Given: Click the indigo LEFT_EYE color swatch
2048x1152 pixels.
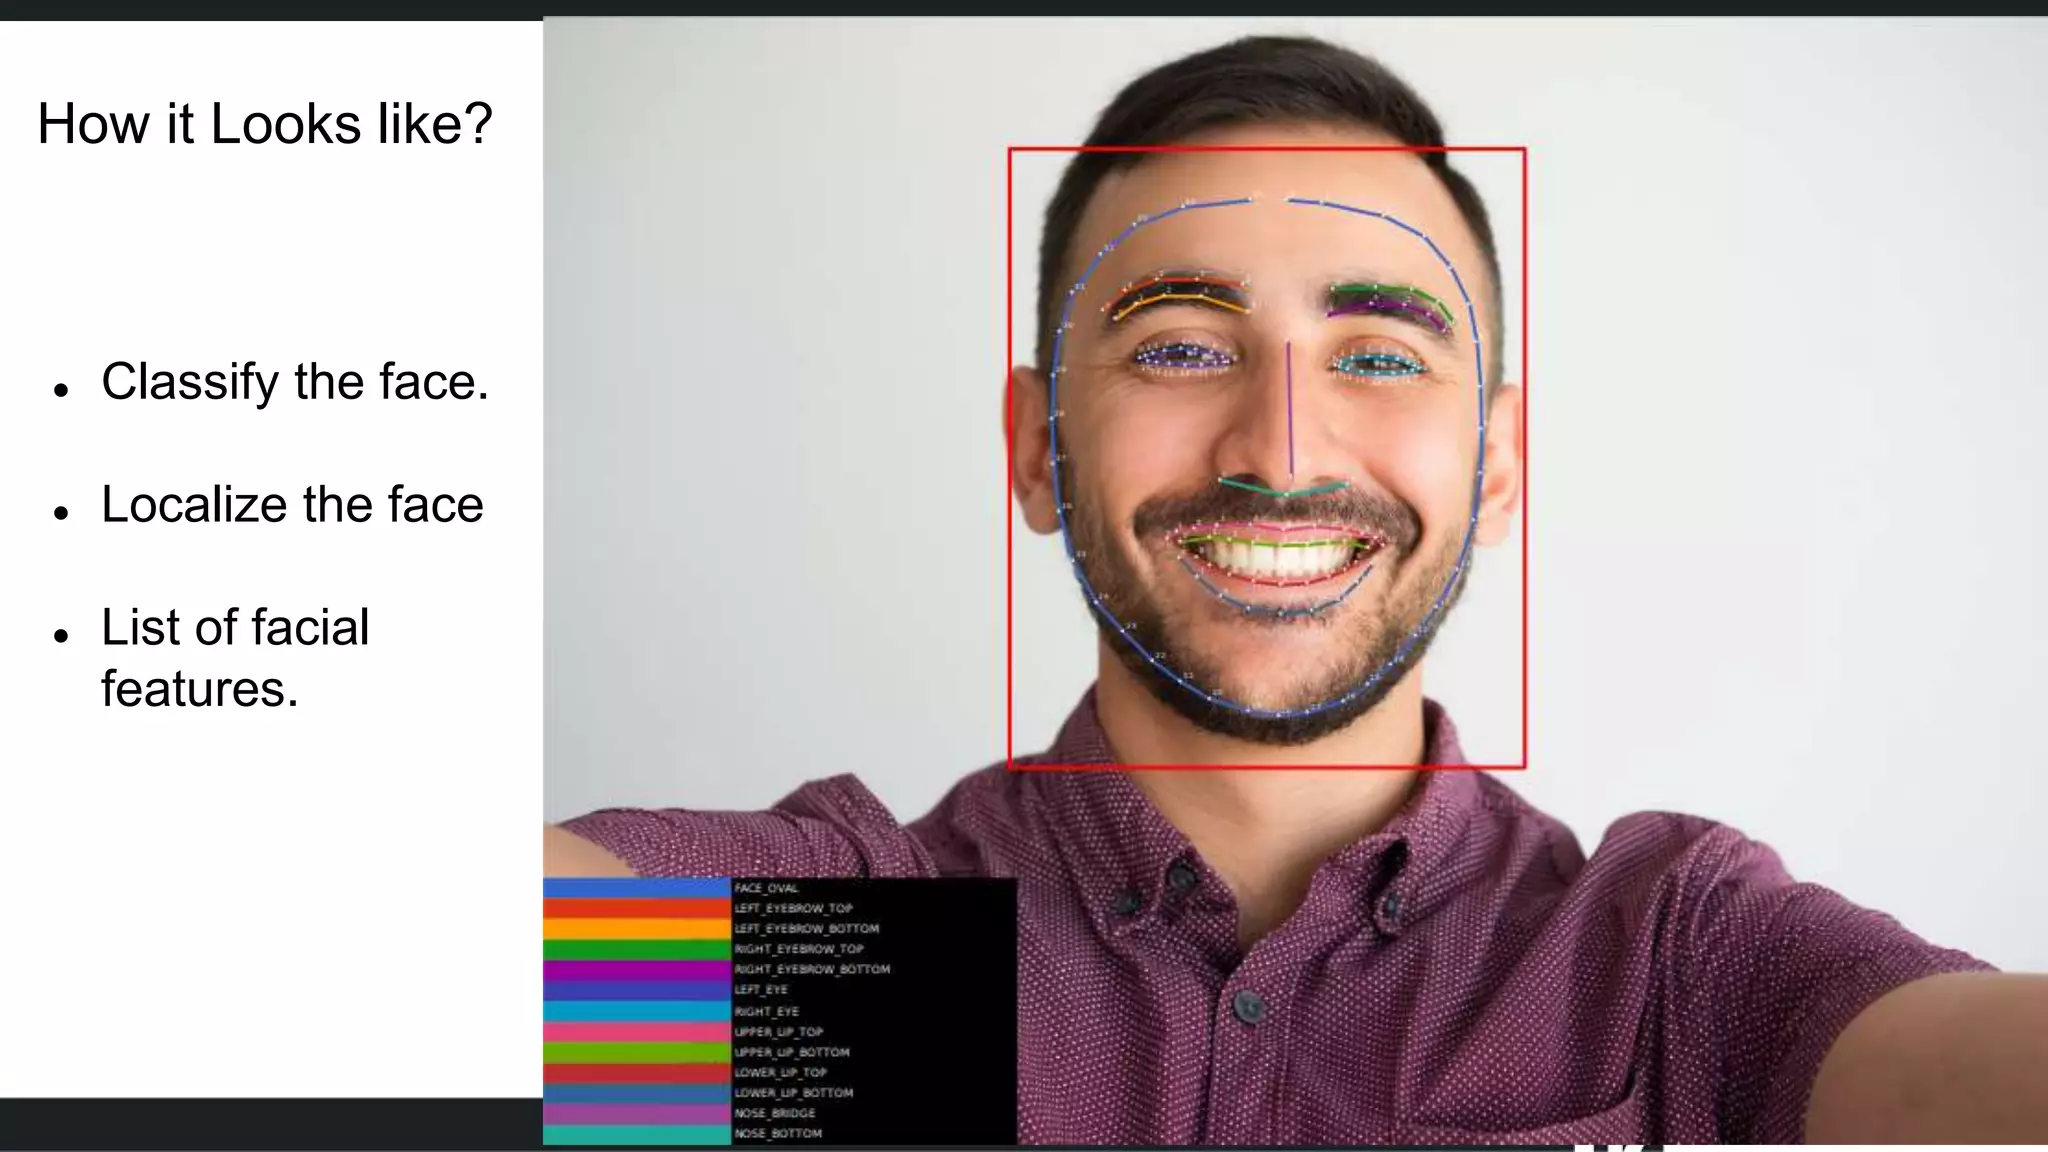Looking at the screenshot, I should coord(637,990).
